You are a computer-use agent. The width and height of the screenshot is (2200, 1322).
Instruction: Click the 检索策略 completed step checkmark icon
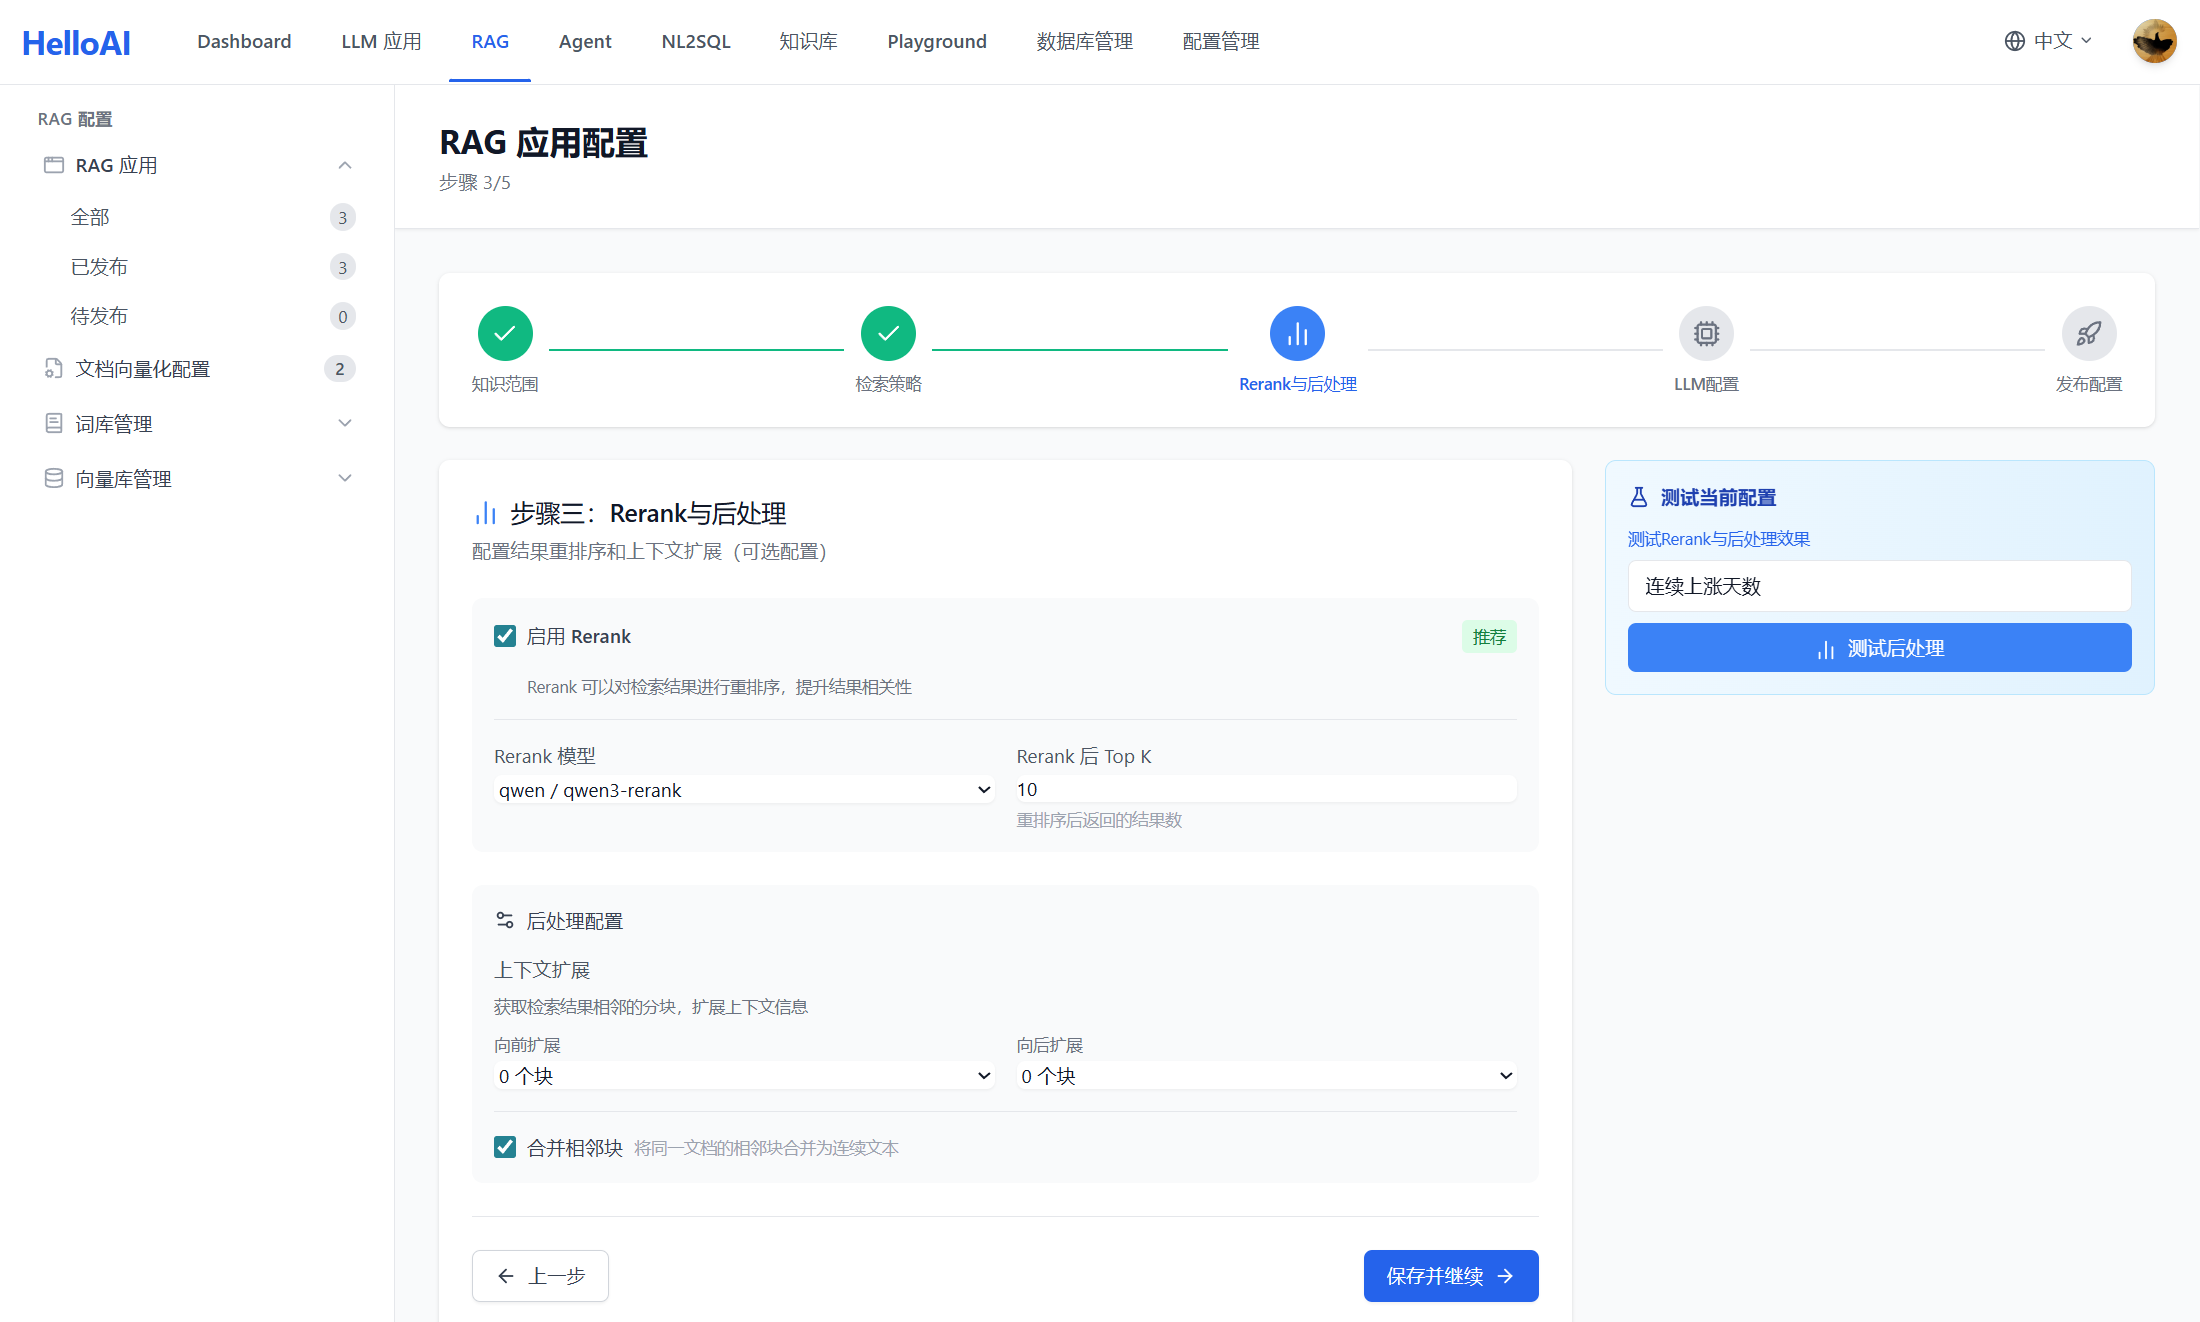click(x=888, y=333)
